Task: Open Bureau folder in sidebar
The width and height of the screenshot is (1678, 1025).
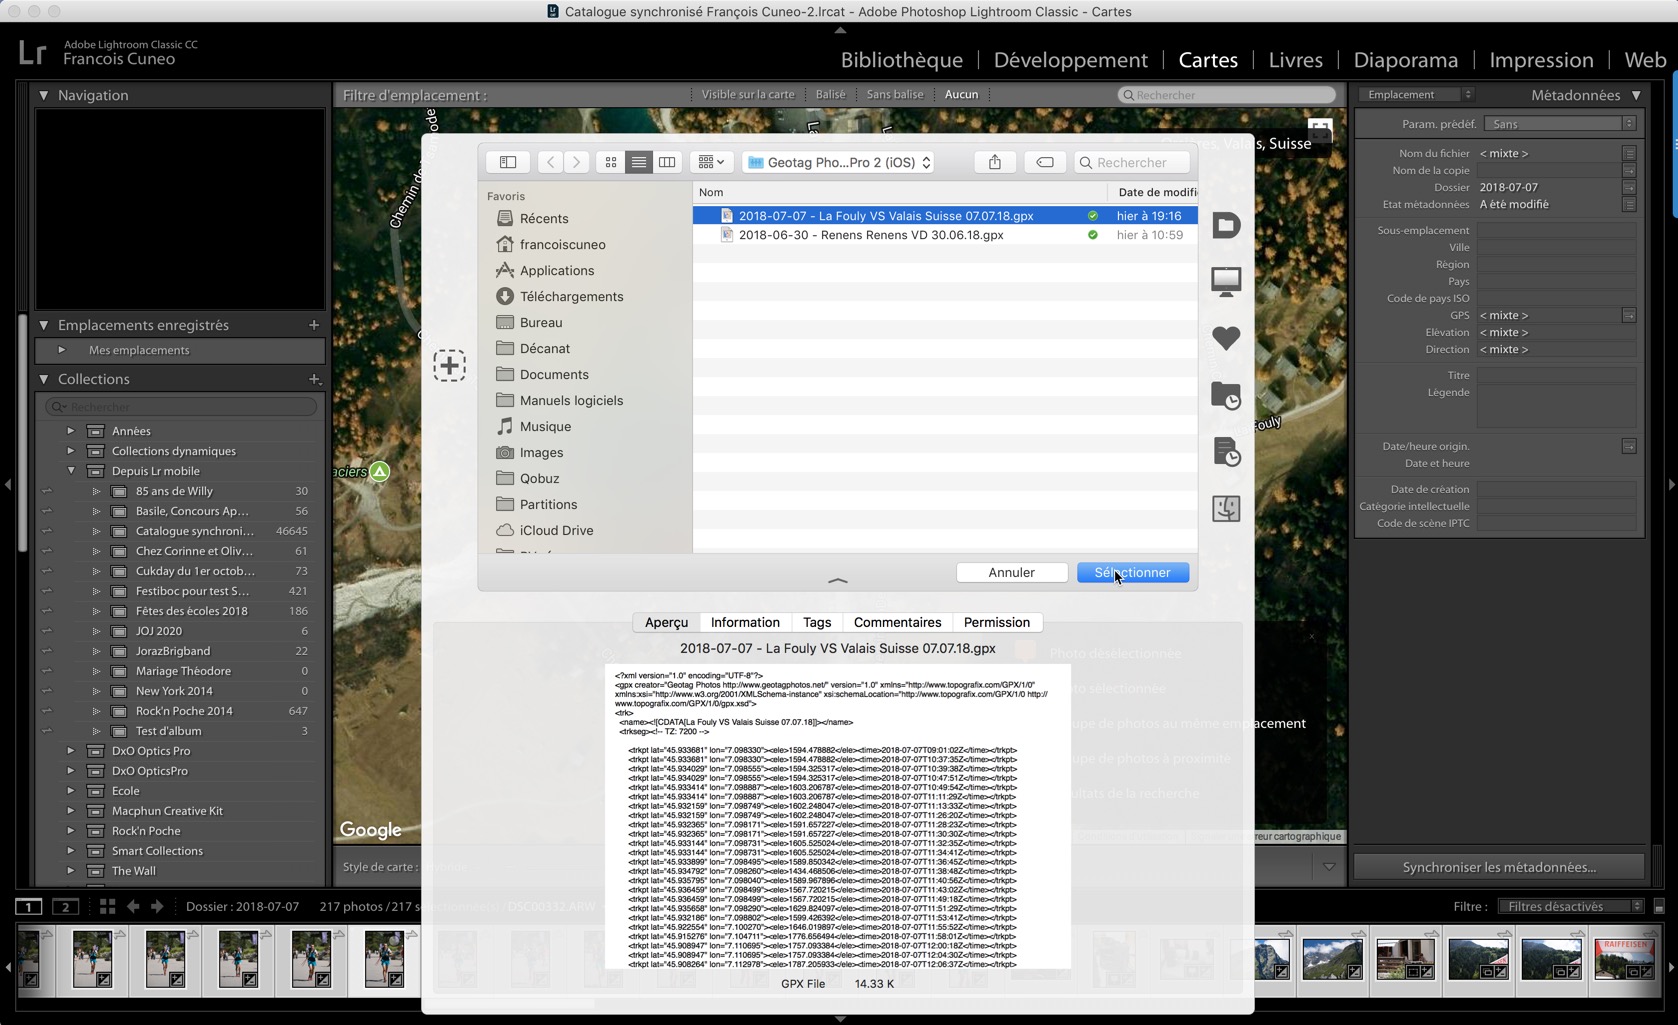Action: pos(541,322)
